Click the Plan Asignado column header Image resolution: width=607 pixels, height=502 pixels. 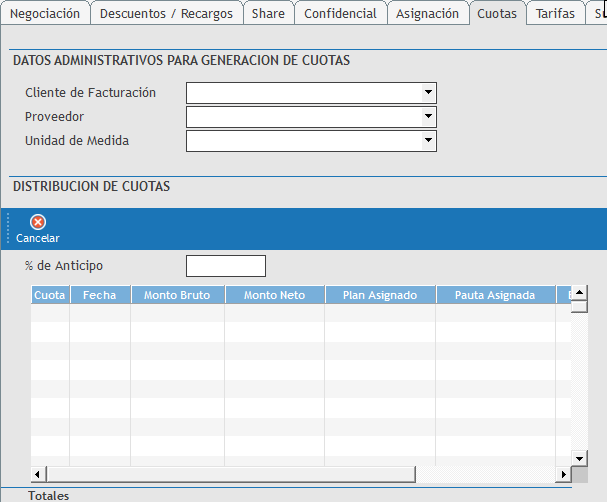379,295
